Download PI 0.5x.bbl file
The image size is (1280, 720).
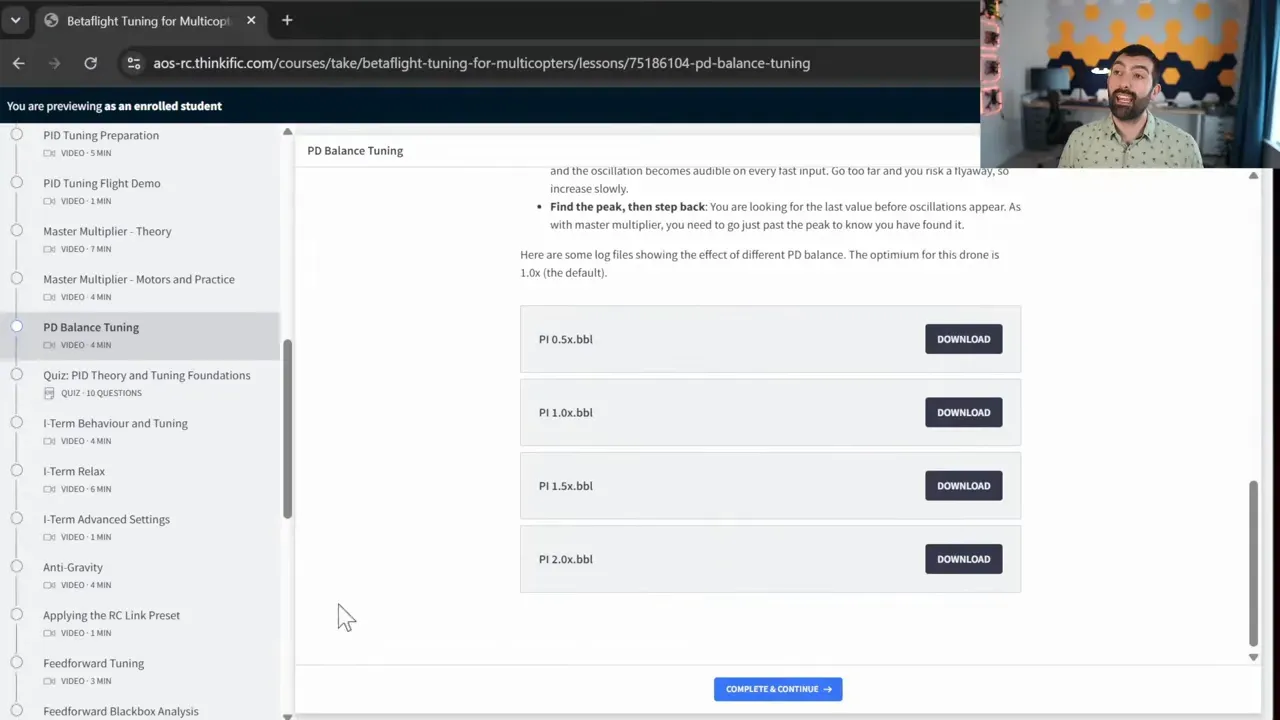[963, 339]
